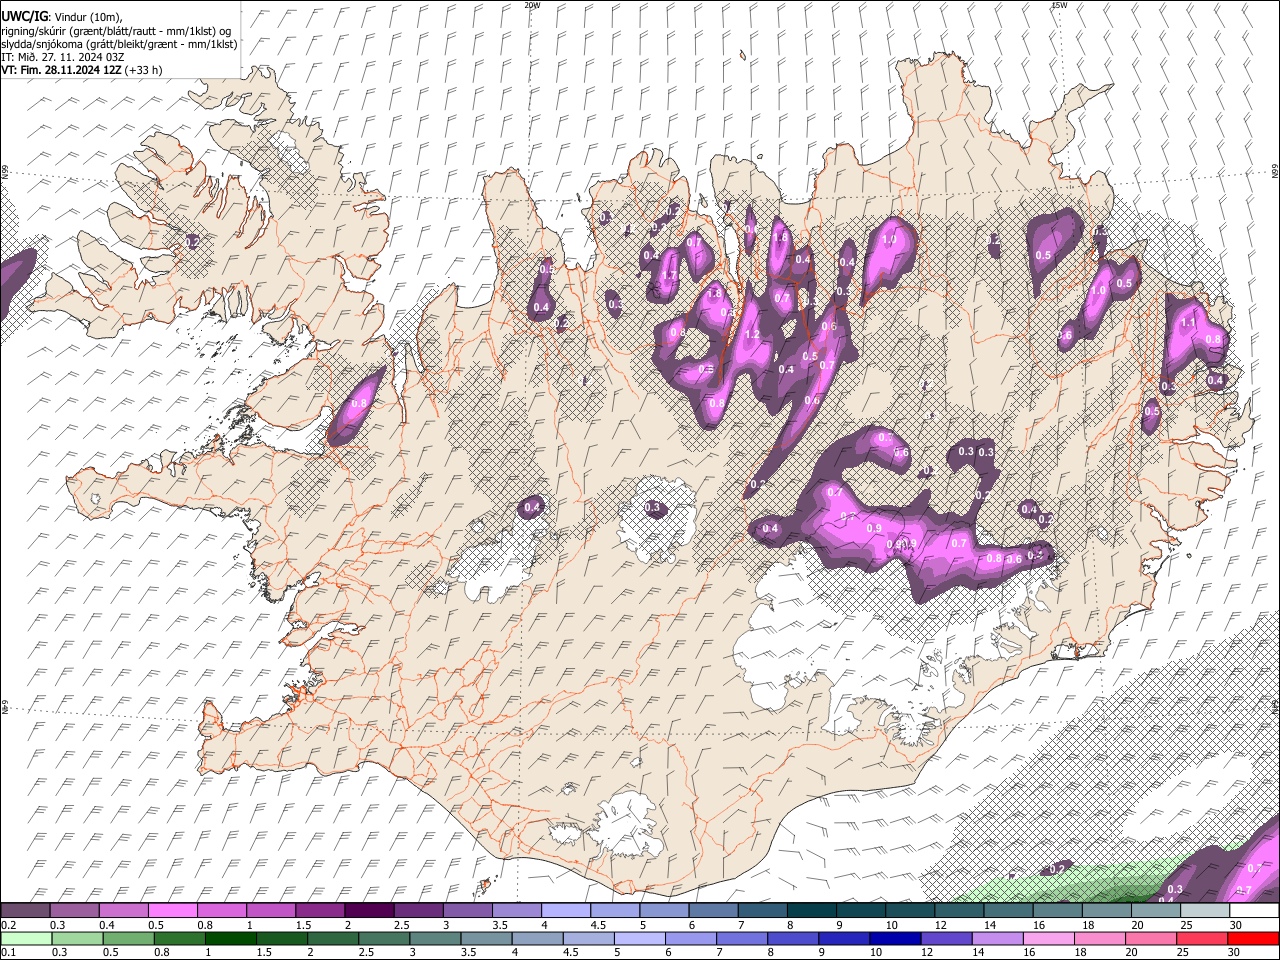Click the 15W longitude label at top
The width and height of the screenshot is (1280, 960).
[x=1060, y=5]
